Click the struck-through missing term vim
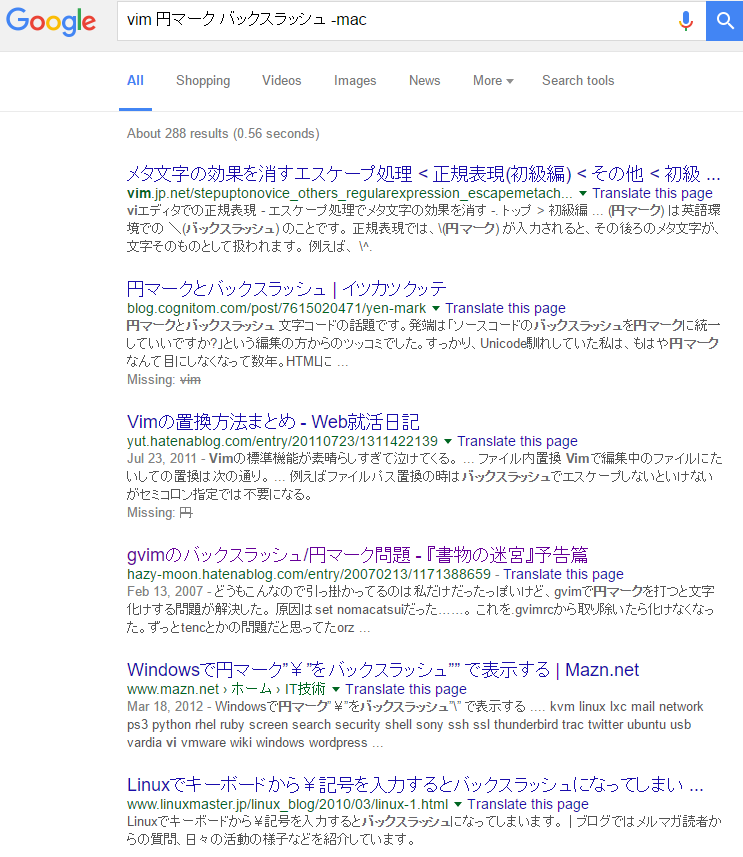The width and height of the screenshot is (743, 857). coord(190,379)
